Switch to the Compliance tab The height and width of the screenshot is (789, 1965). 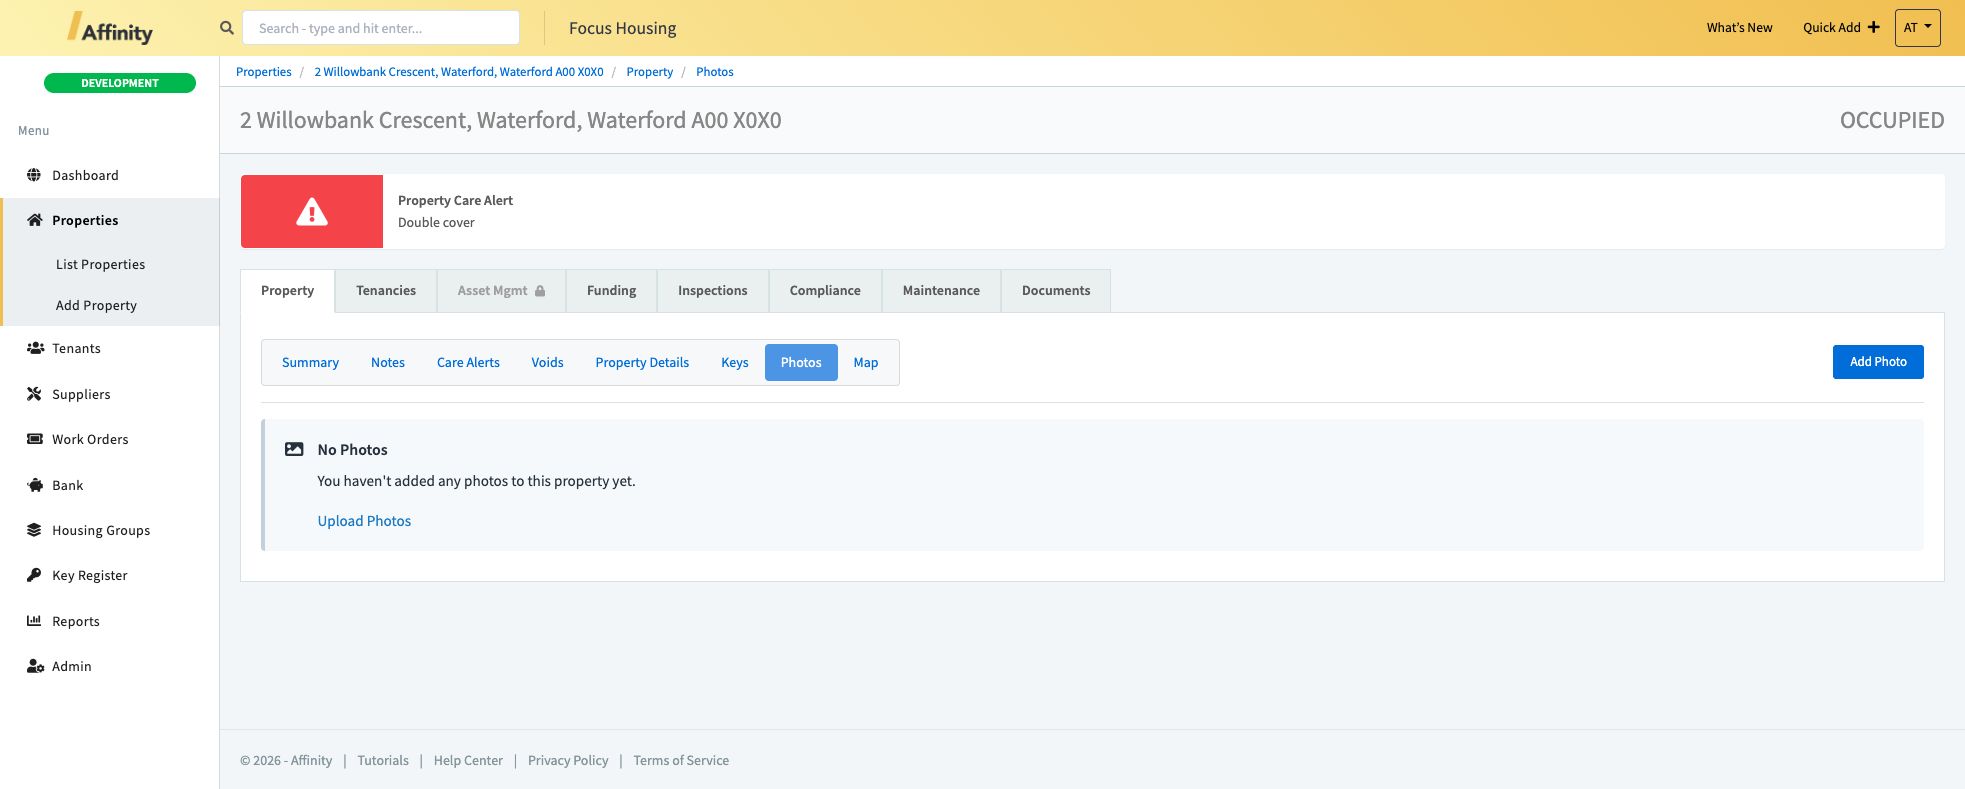tap(825, 291)
